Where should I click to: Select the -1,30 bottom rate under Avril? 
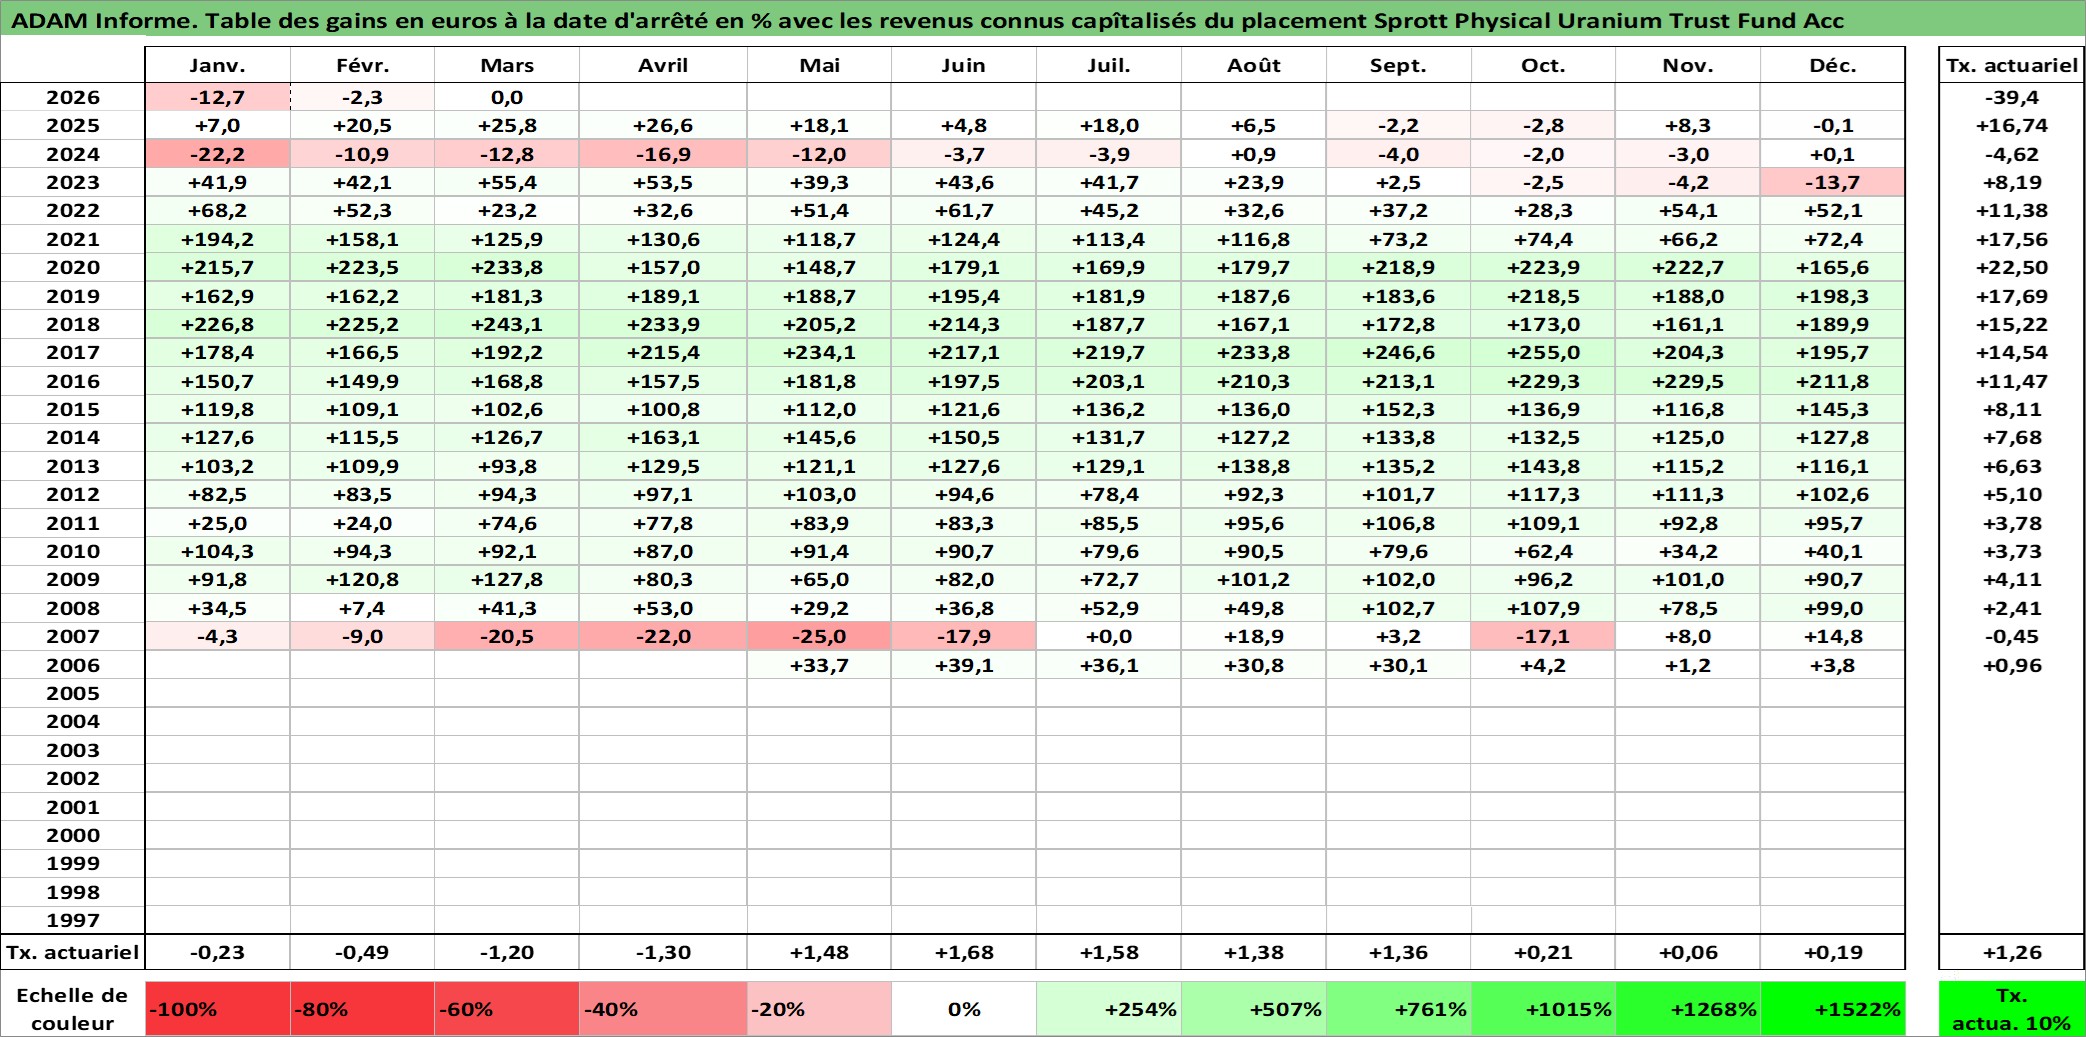tap(663, 952)
